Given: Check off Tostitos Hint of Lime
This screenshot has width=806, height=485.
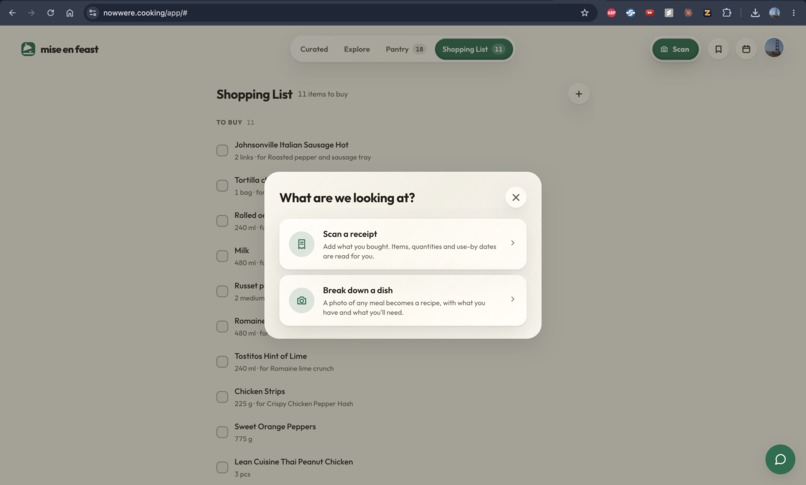Looking at the screenshot, I should point(222,362).
